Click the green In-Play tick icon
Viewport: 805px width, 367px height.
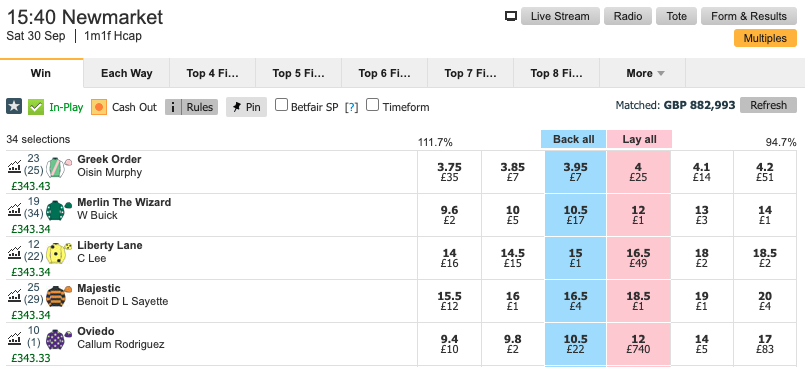coord(36,107)
